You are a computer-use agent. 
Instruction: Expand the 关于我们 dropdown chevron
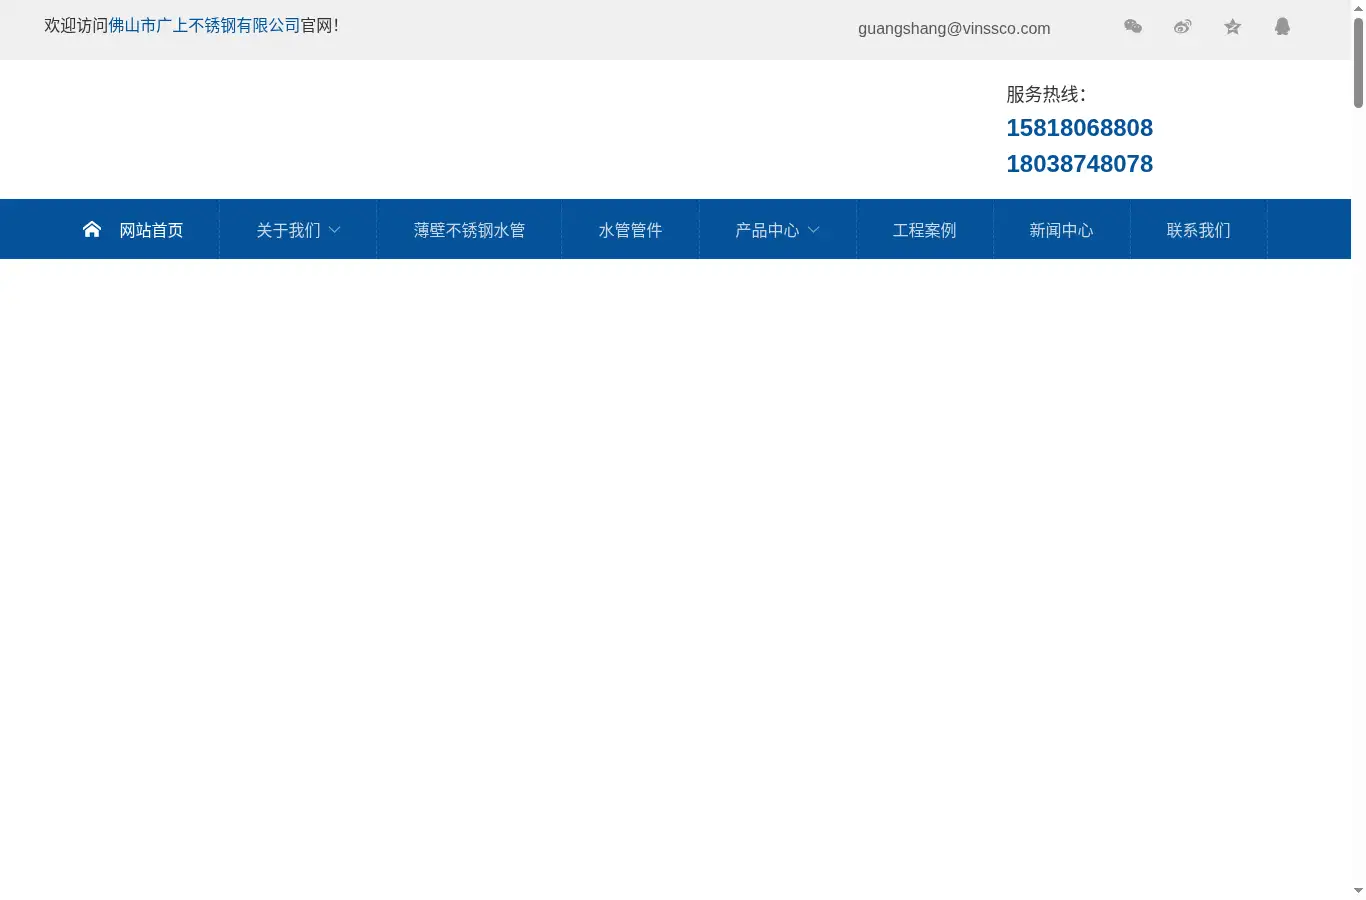point(335,230)
